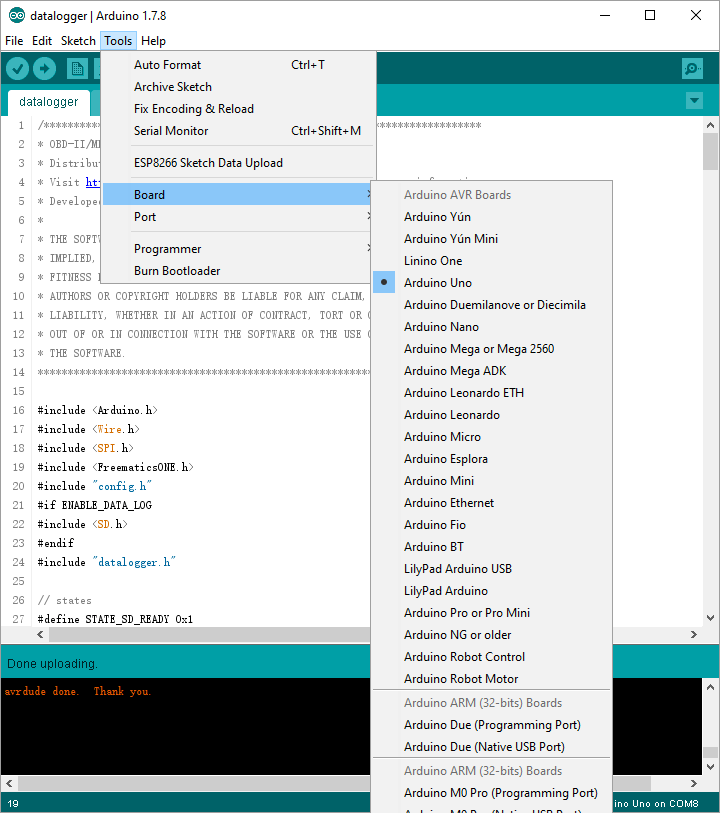Select Fix Encoding & Reload
This screenshot has width=720, height=813.
click(238, 109)
